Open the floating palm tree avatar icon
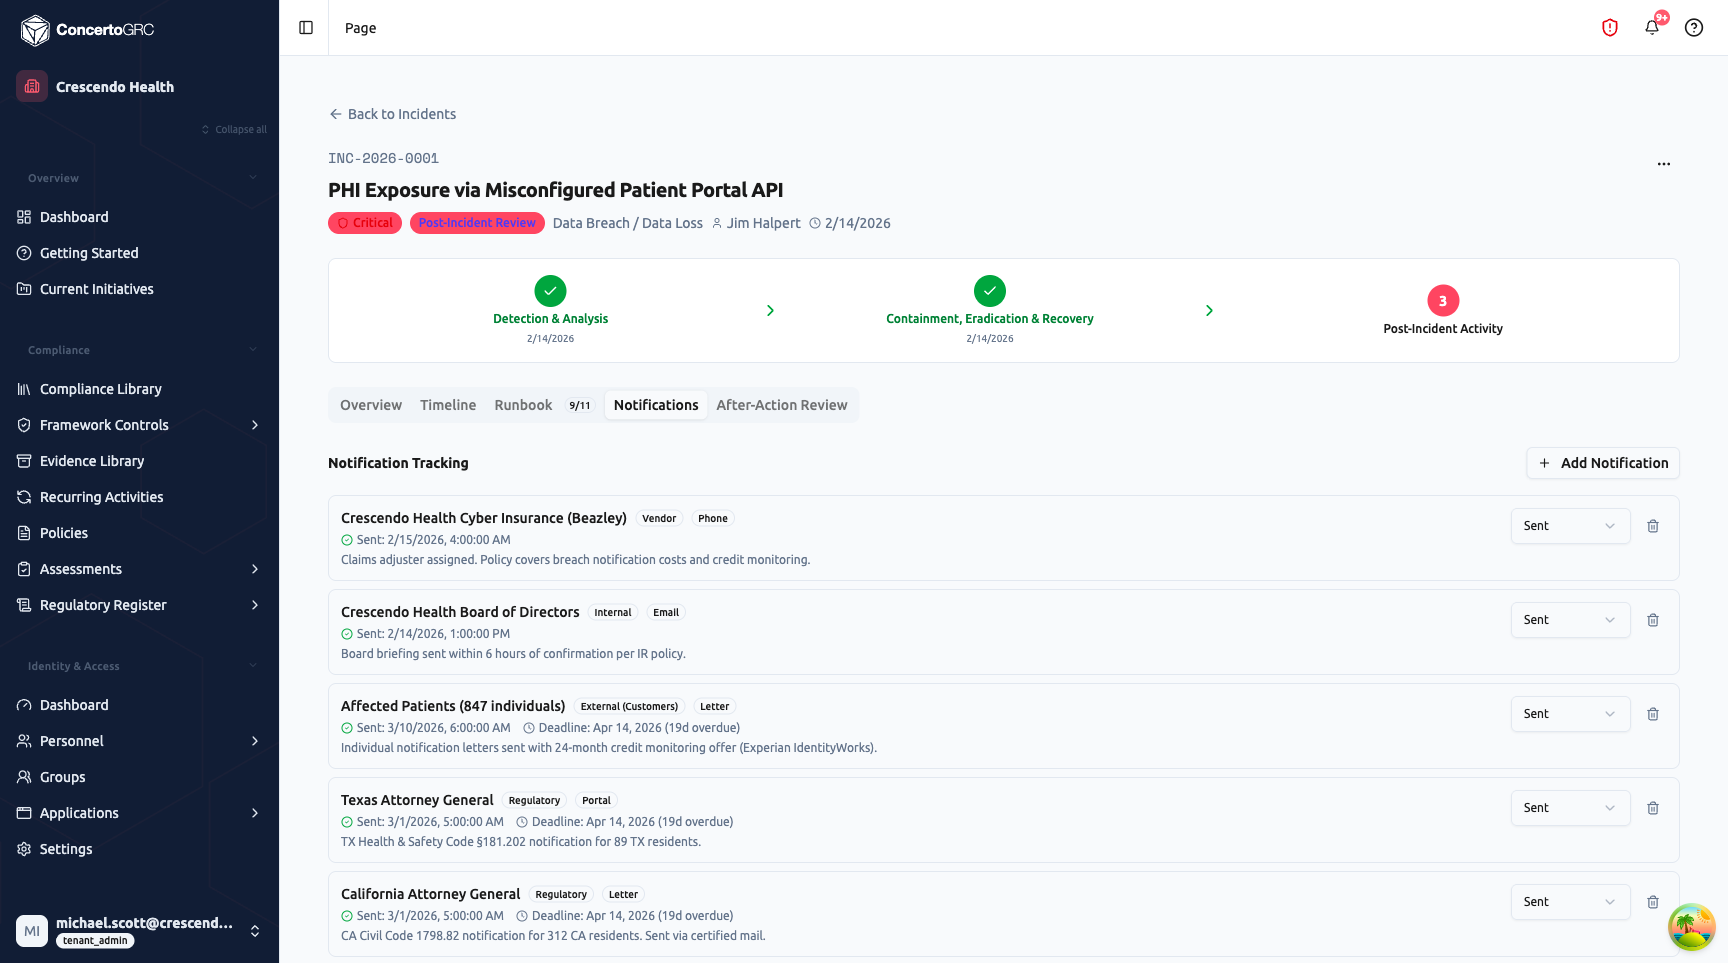 (x=1692, y=927)
